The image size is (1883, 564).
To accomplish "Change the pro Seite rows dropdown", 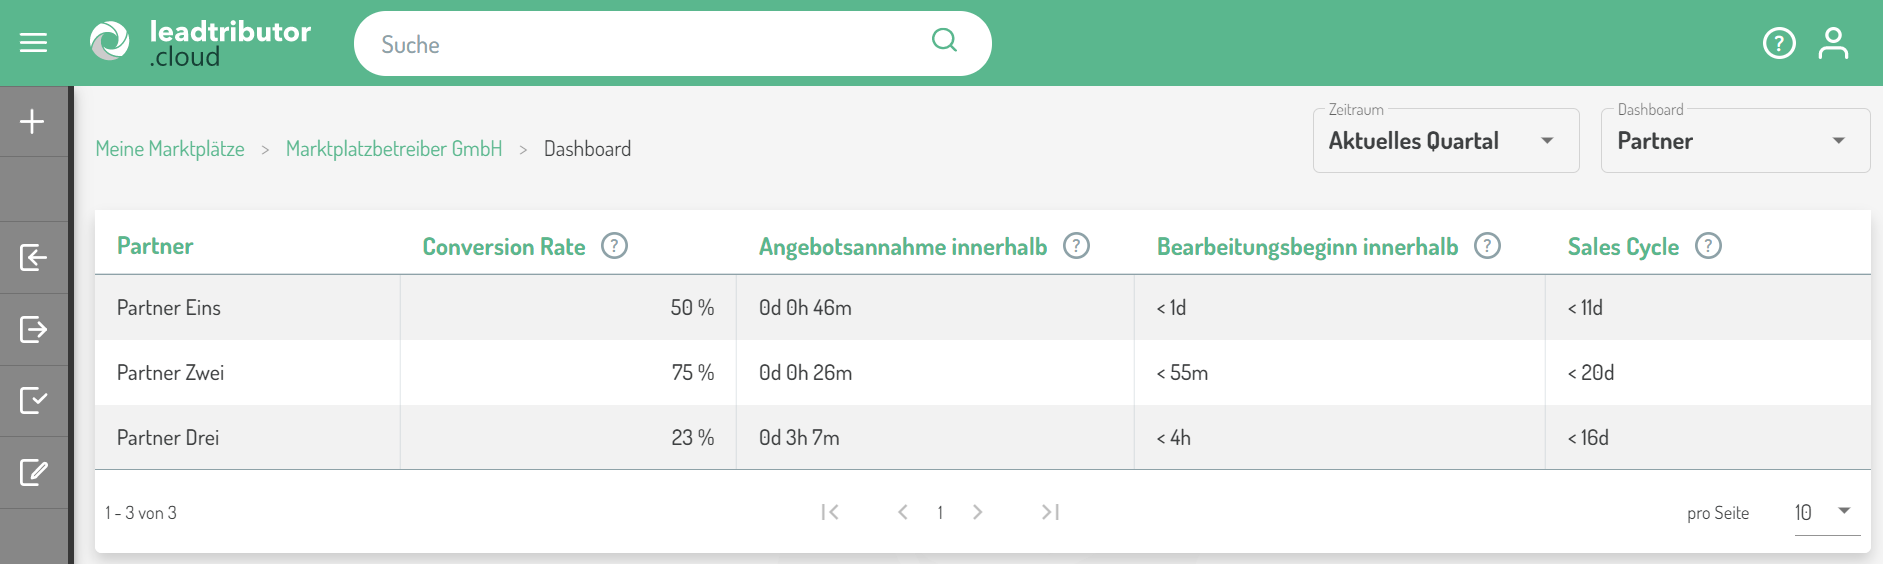I will click(x=1825, y=513).
